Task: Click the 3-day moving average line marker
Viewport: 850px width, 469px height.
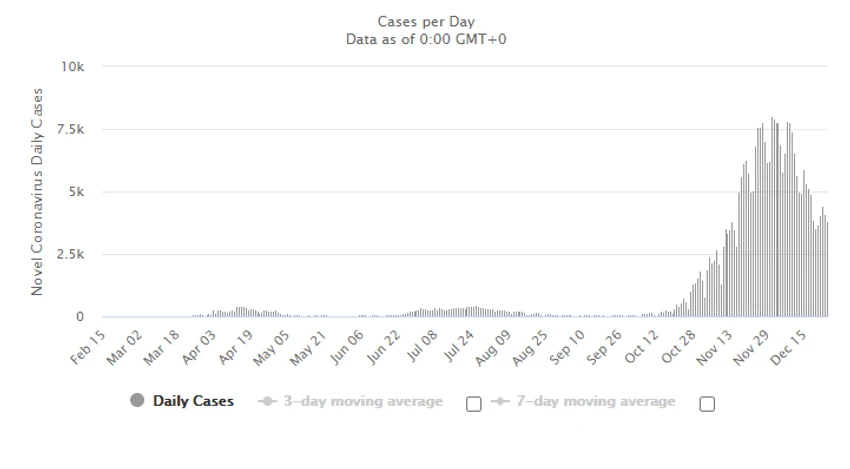Action: click(x=267, y=401)
